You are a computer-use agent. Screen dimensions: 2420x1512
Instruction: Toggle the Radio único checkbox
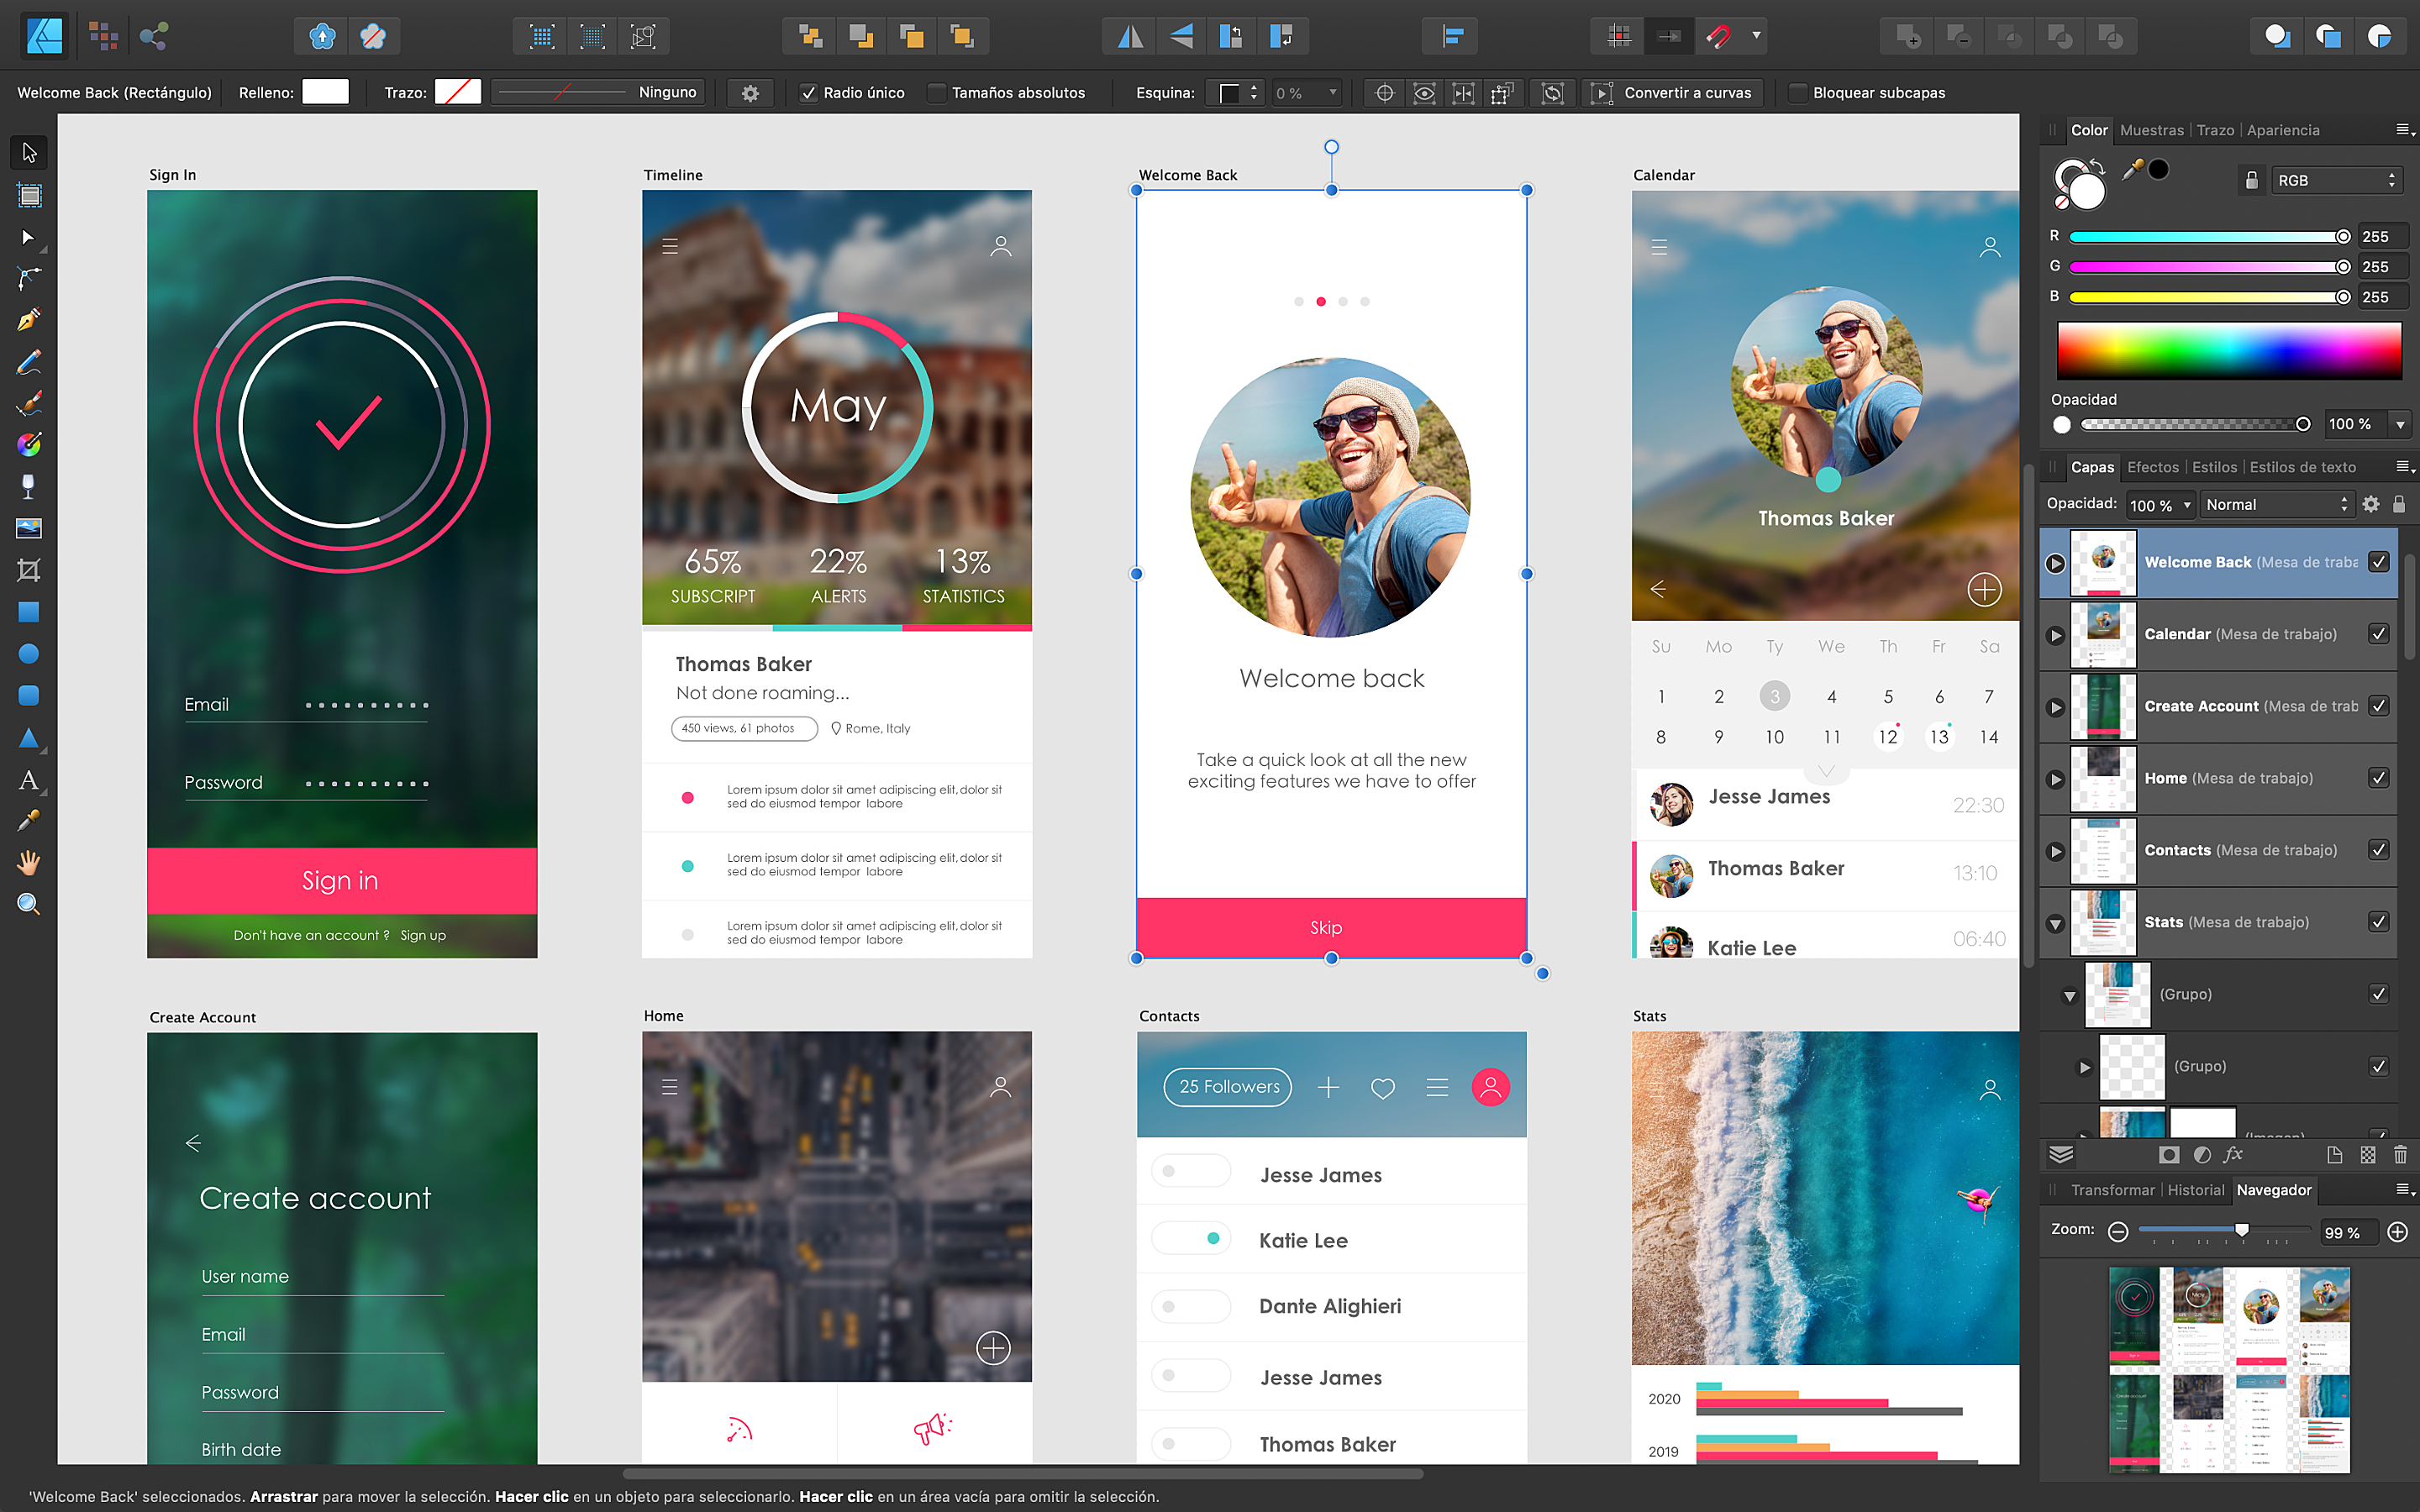tap(809, 93)
